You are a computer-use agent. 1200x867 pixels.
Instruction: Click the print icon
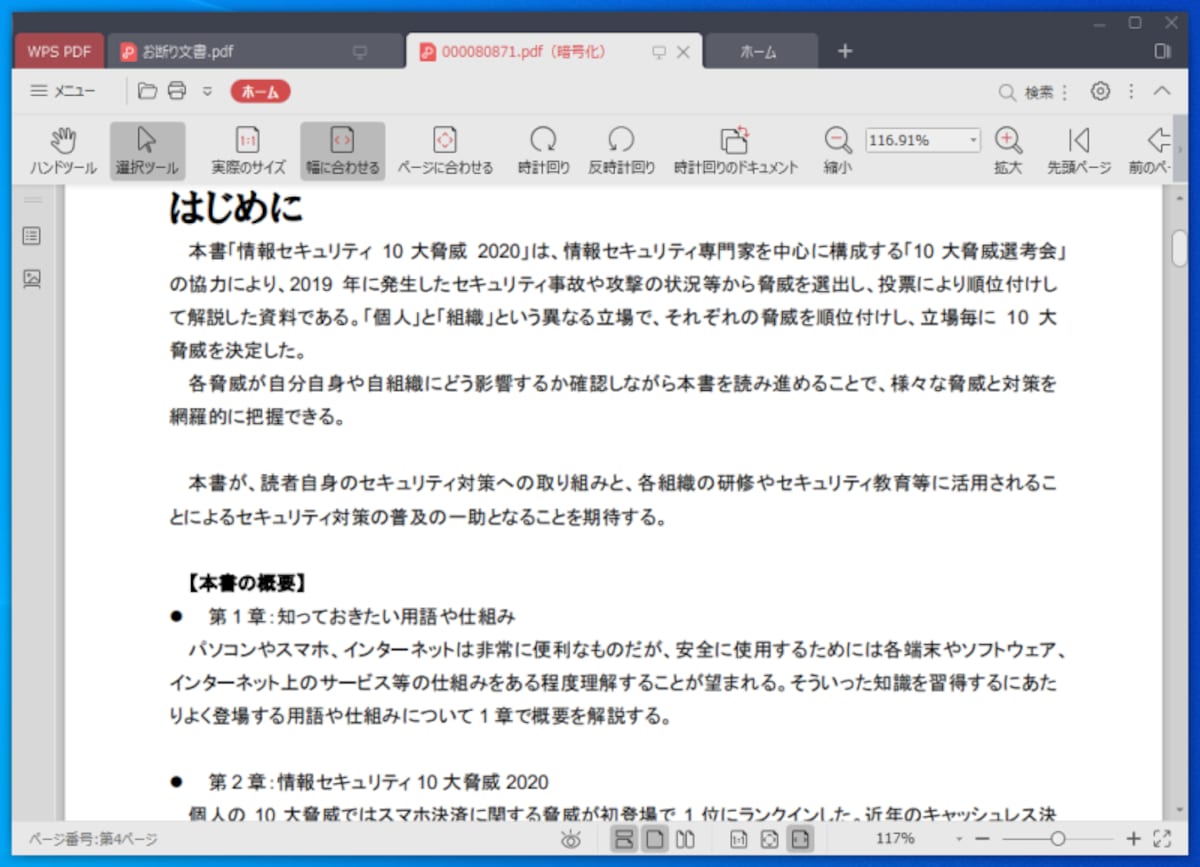click(177, 91)
